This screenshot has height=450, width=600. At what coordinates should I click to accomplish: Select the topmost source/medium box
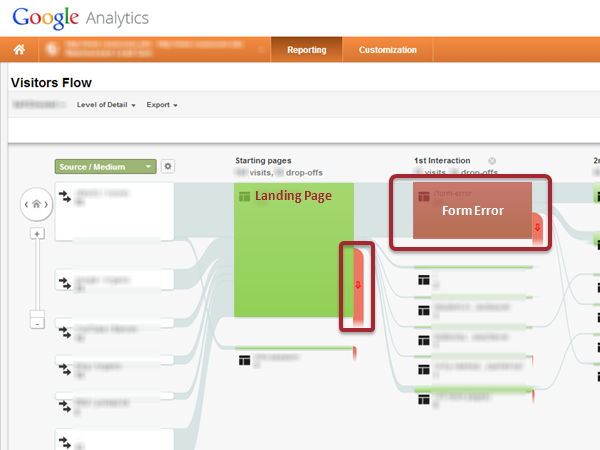pos(114,212)
